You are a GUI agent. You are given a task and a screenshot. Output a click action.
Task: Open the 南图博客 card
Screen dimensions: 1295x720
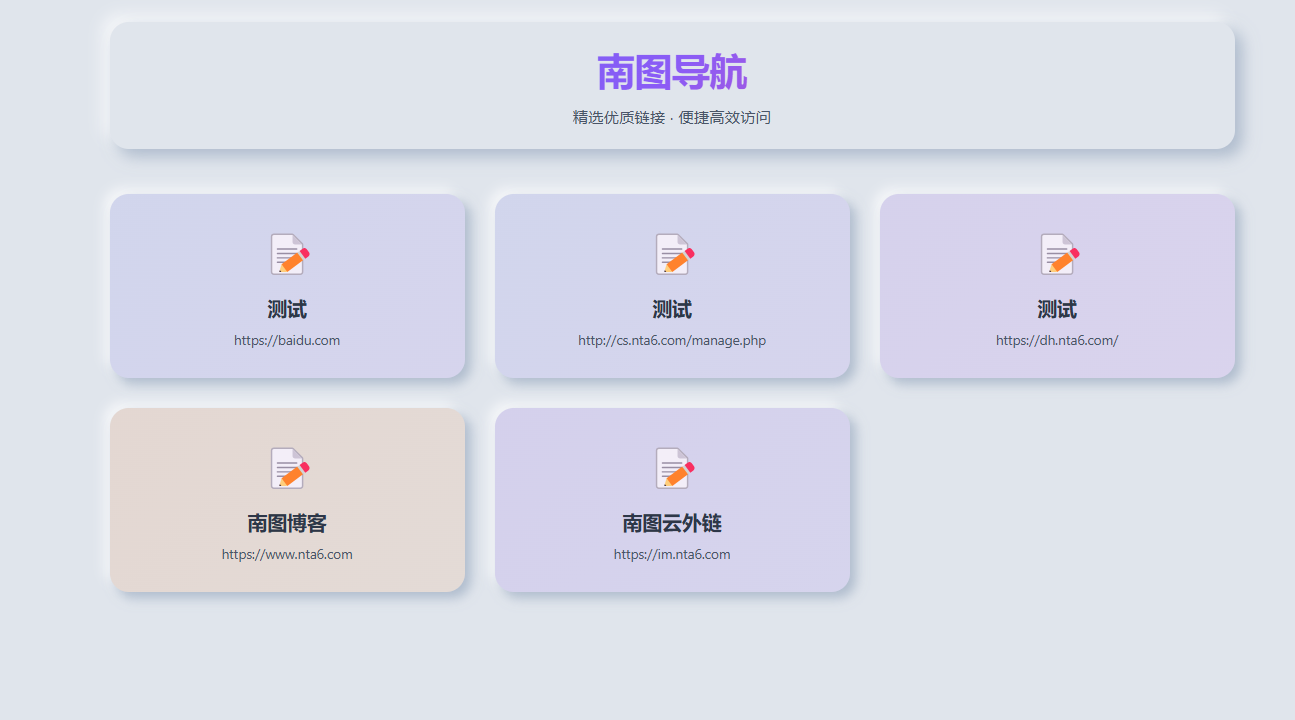[x=288, y=499]
